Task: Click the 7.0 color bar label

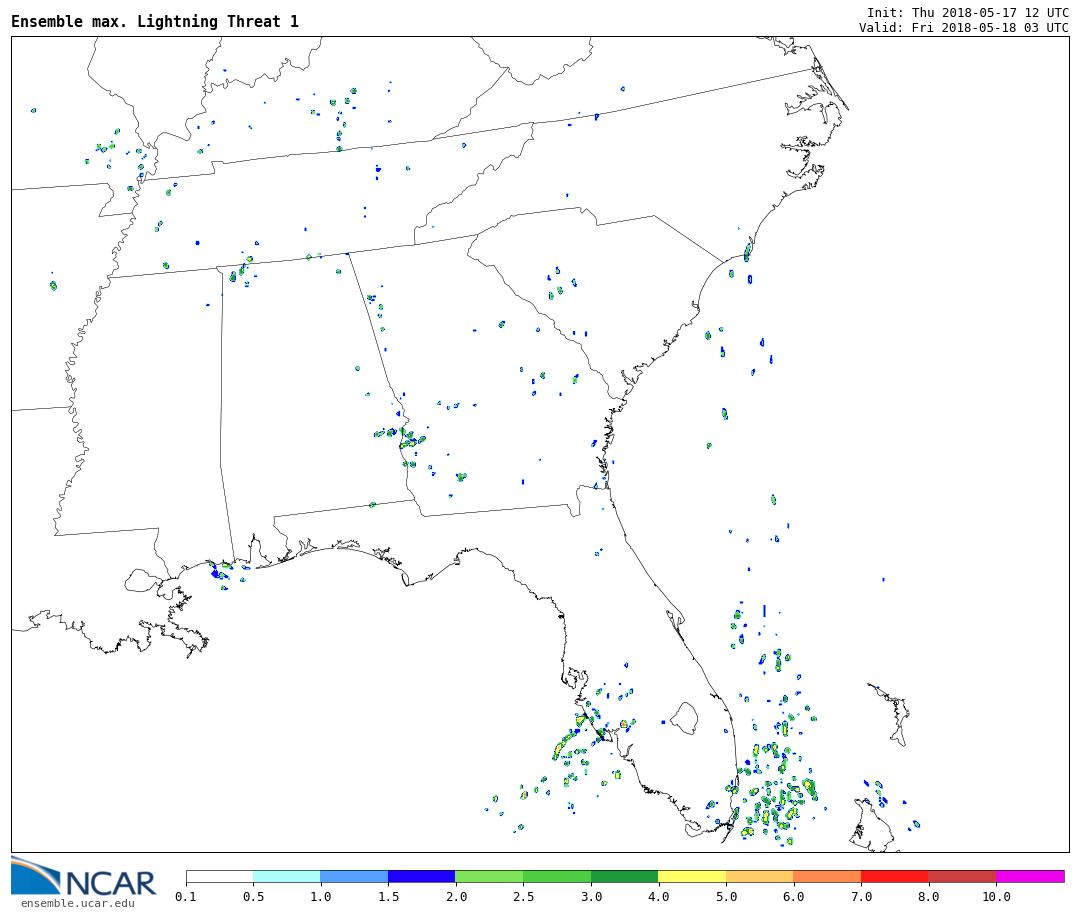Action: [x=861, y=896]
